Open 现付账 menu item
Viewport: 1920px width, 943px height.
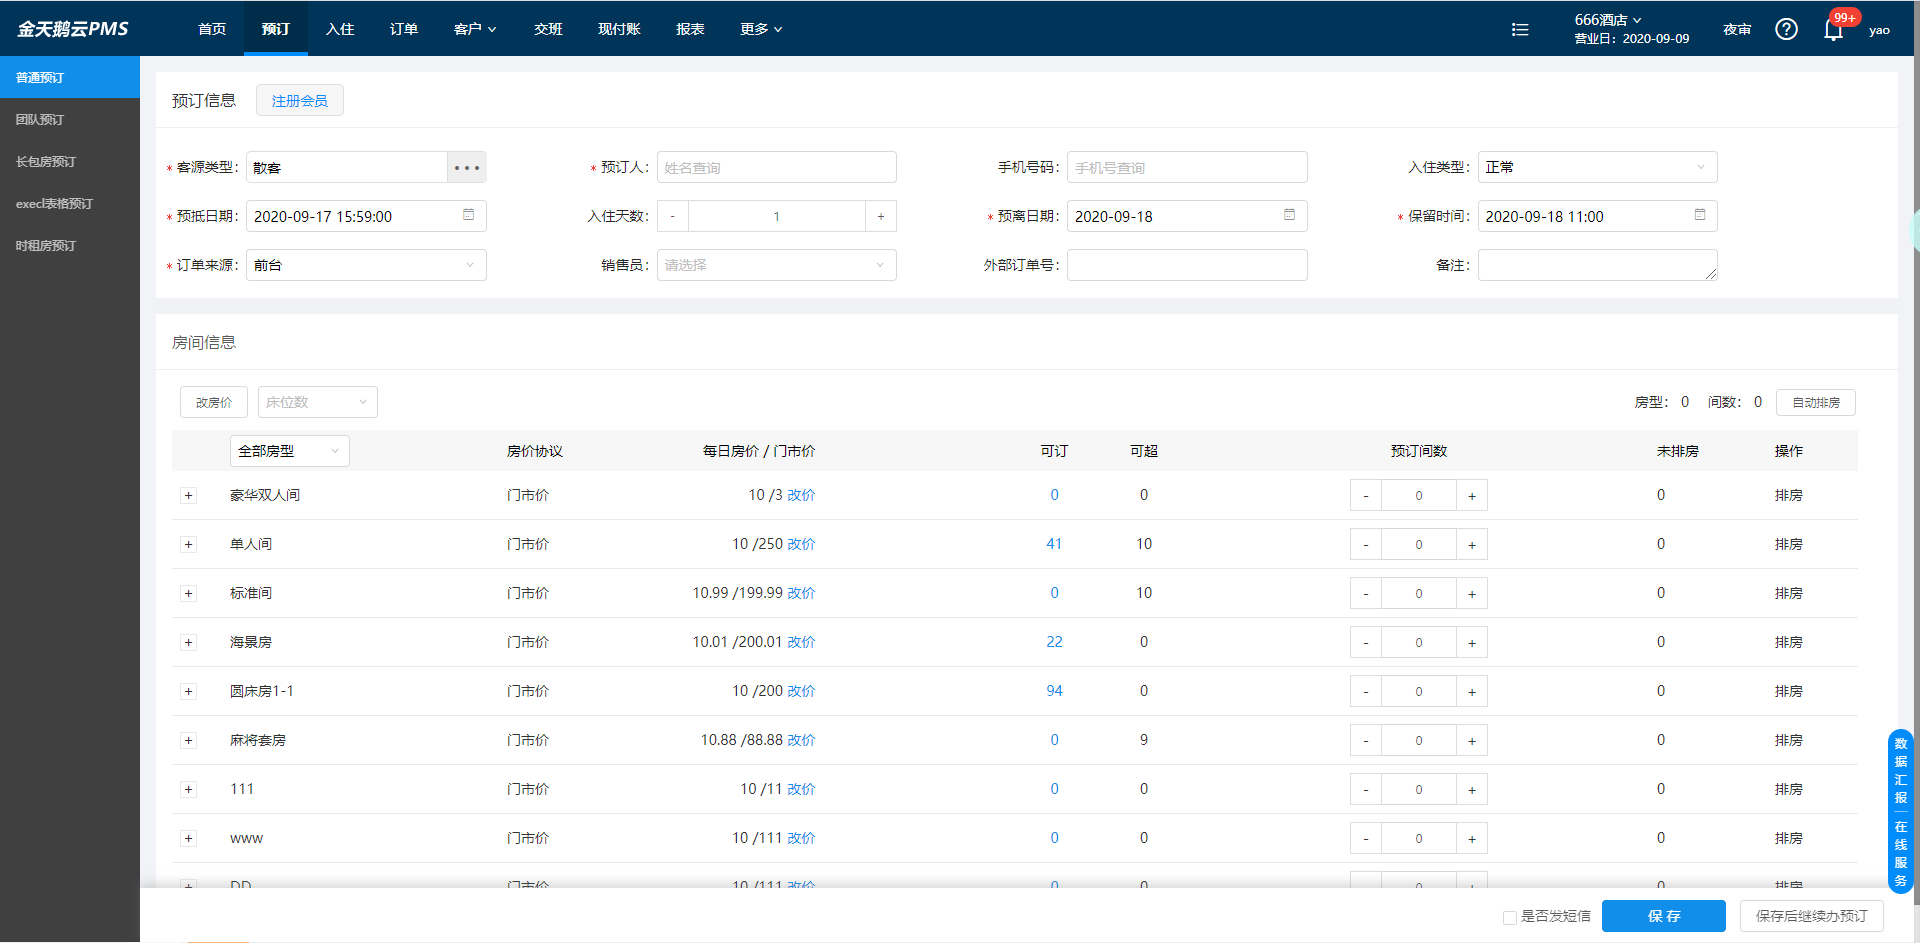point(619,29)
